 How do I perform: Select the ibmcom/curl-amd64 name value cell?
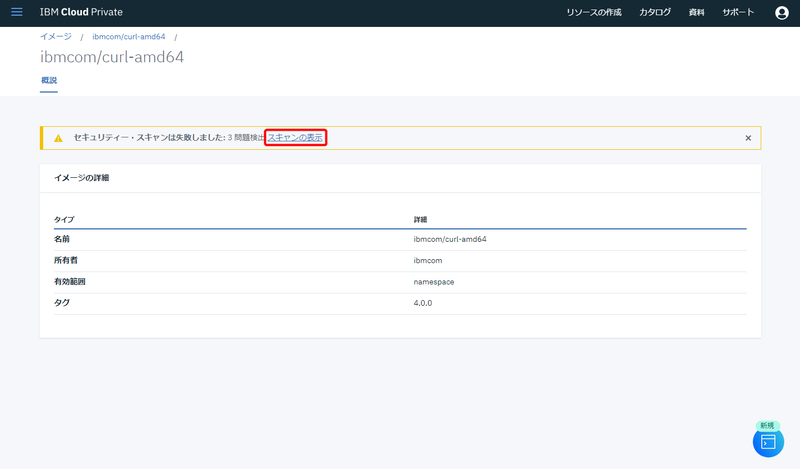click(x=450, y=239)
